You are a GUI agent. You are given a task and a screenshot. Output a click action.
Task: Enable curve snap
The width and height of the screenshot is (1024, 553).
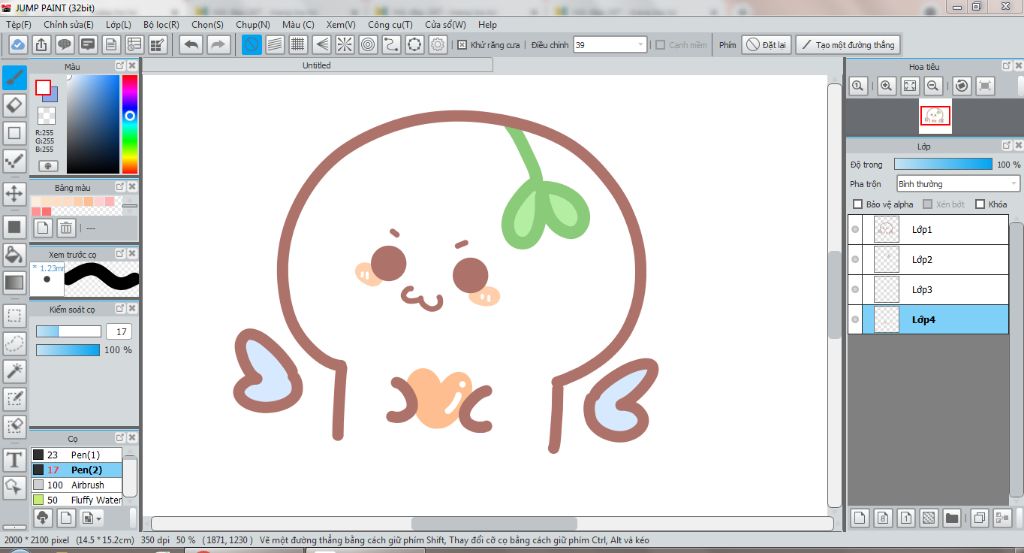coord(391,44)
